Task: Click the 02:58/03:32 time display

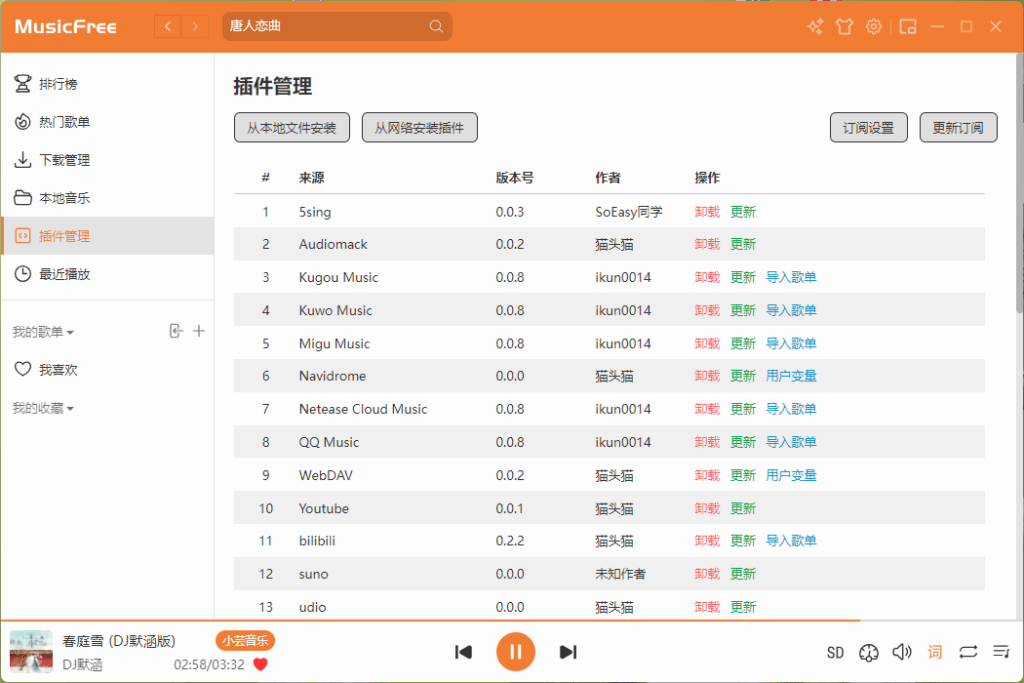Action: coord(209,665)
